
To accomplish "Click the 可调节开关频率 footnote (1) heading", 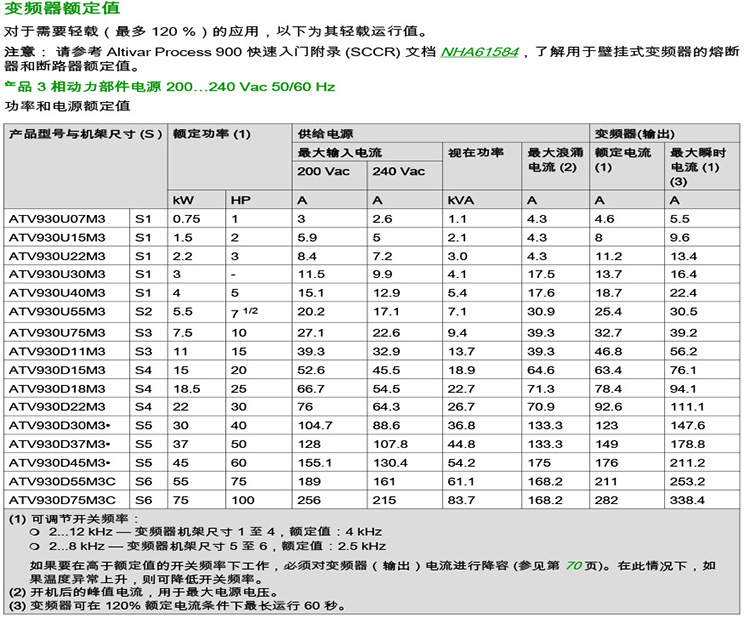I will (74, 519).
